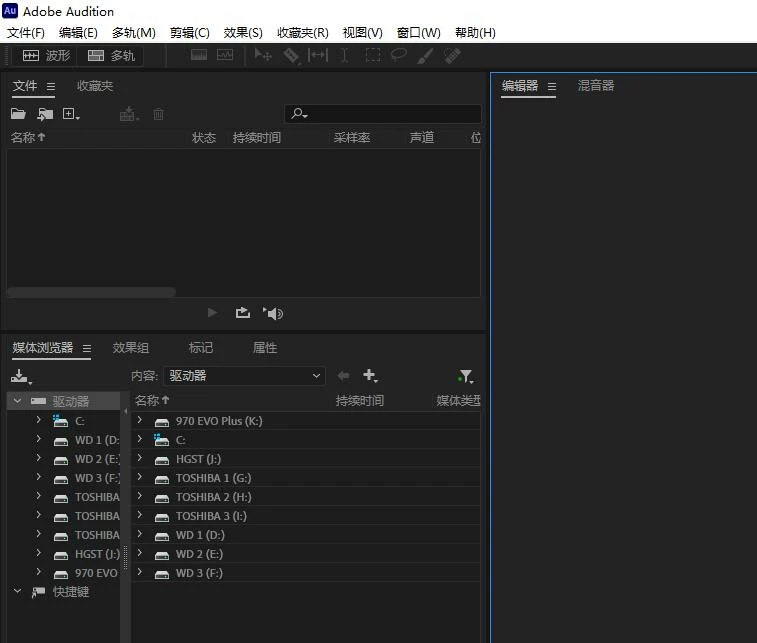Open the 窗口(W) menu
The height and width of the screenshot is (643, 757).
coord(419,33)
